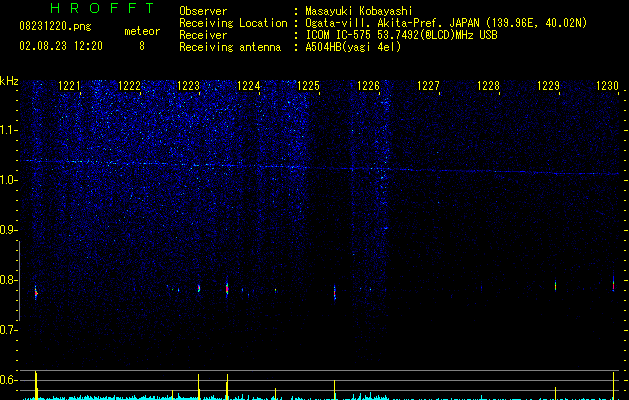629x400 pixels.
Task: Click the 0.8 kHz axis label
Action: pos(8,280)
